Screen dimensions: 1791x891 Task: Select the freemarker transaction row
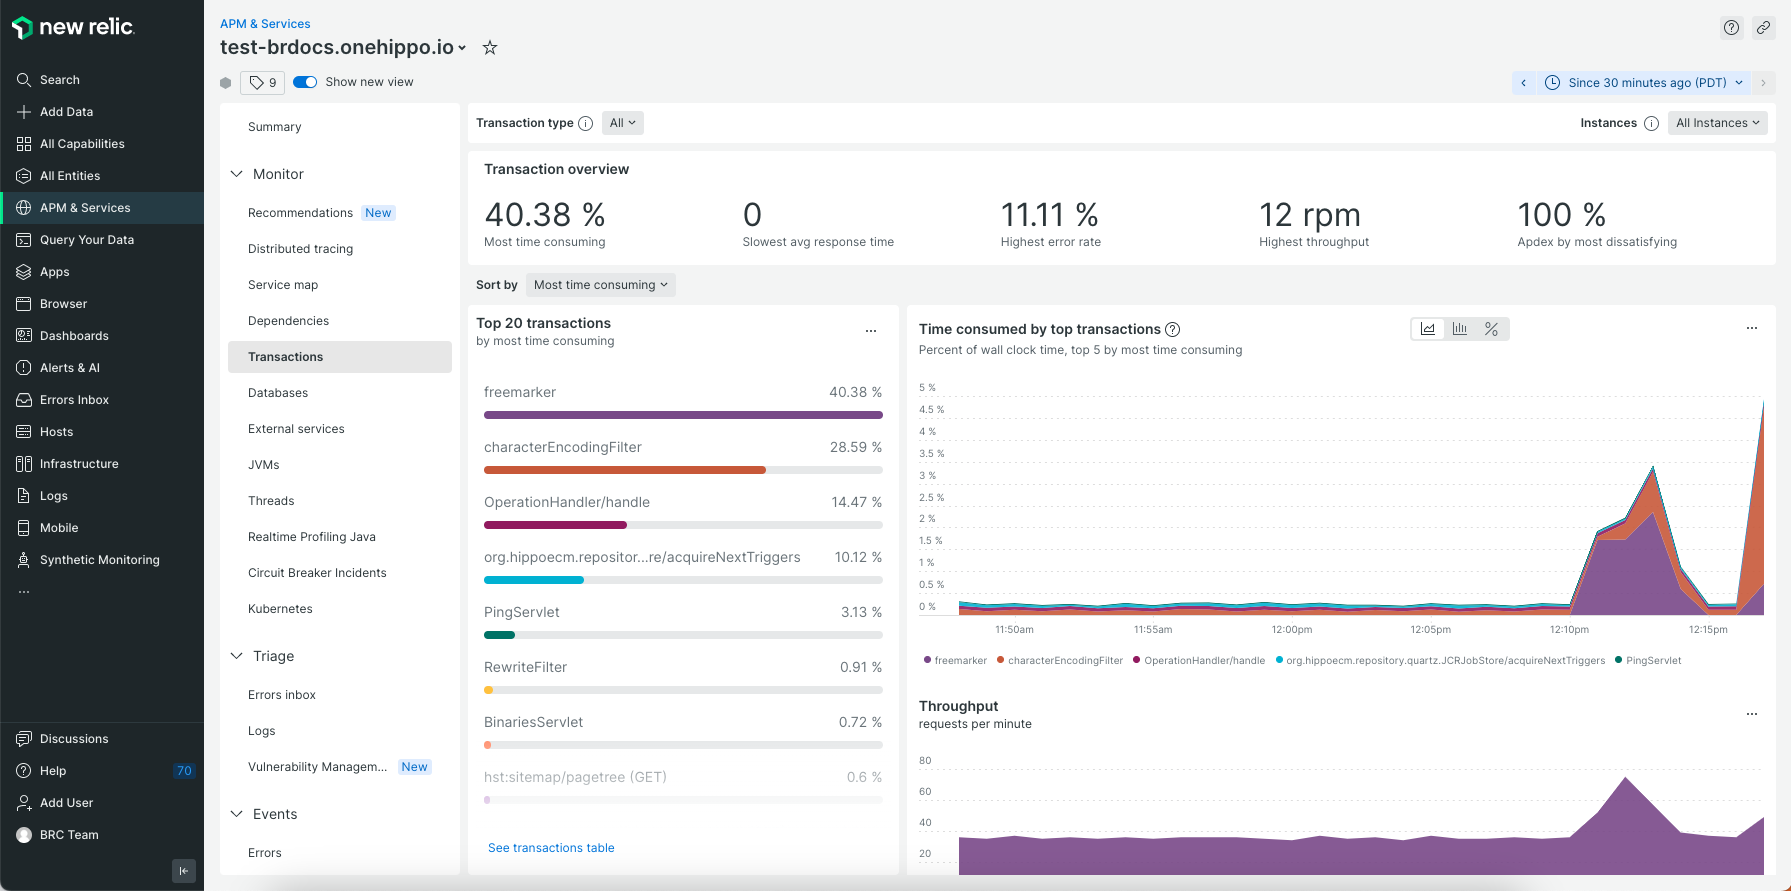click(x=683, y=401)
